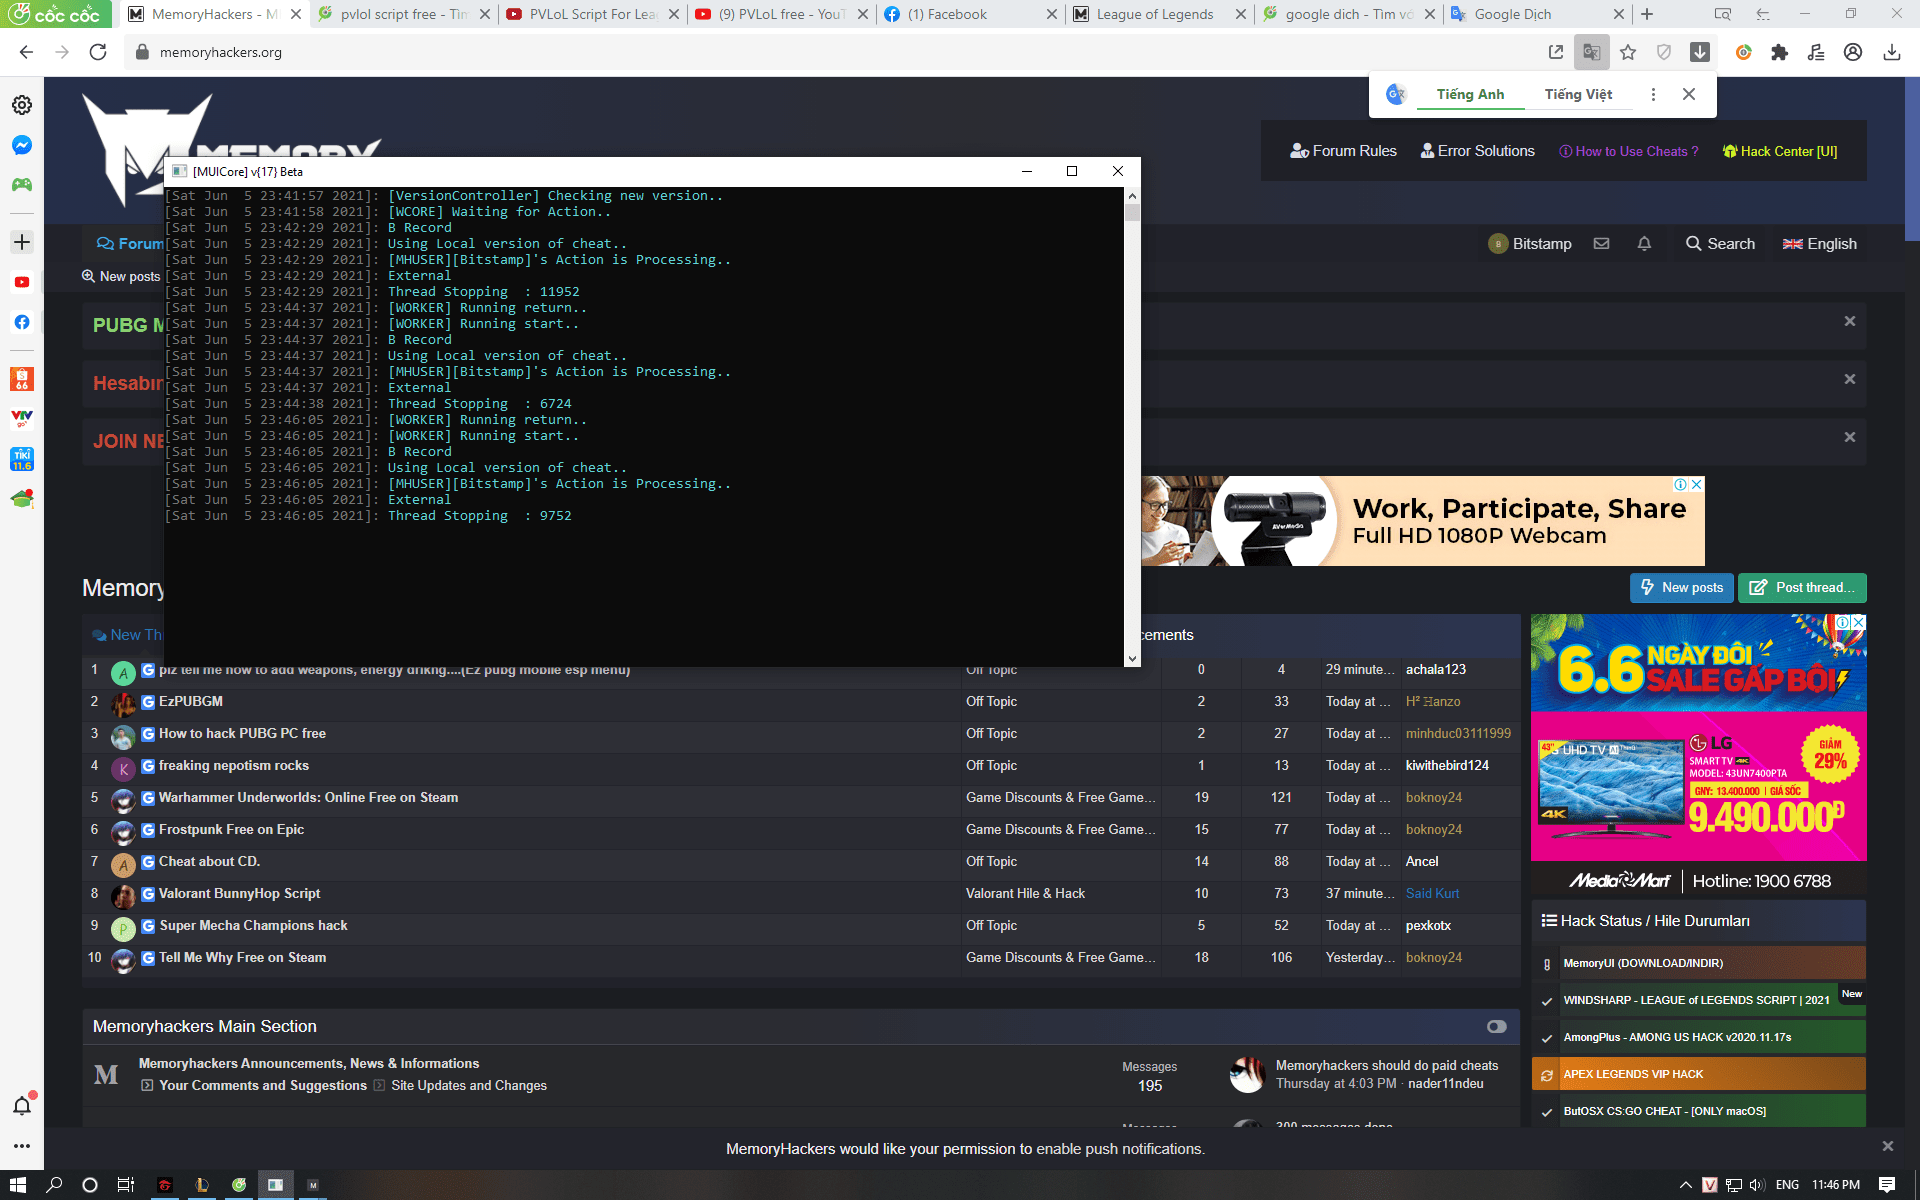1920x1200 pixels.
Task: Open the Forum Rules link
Action: 1343,151
